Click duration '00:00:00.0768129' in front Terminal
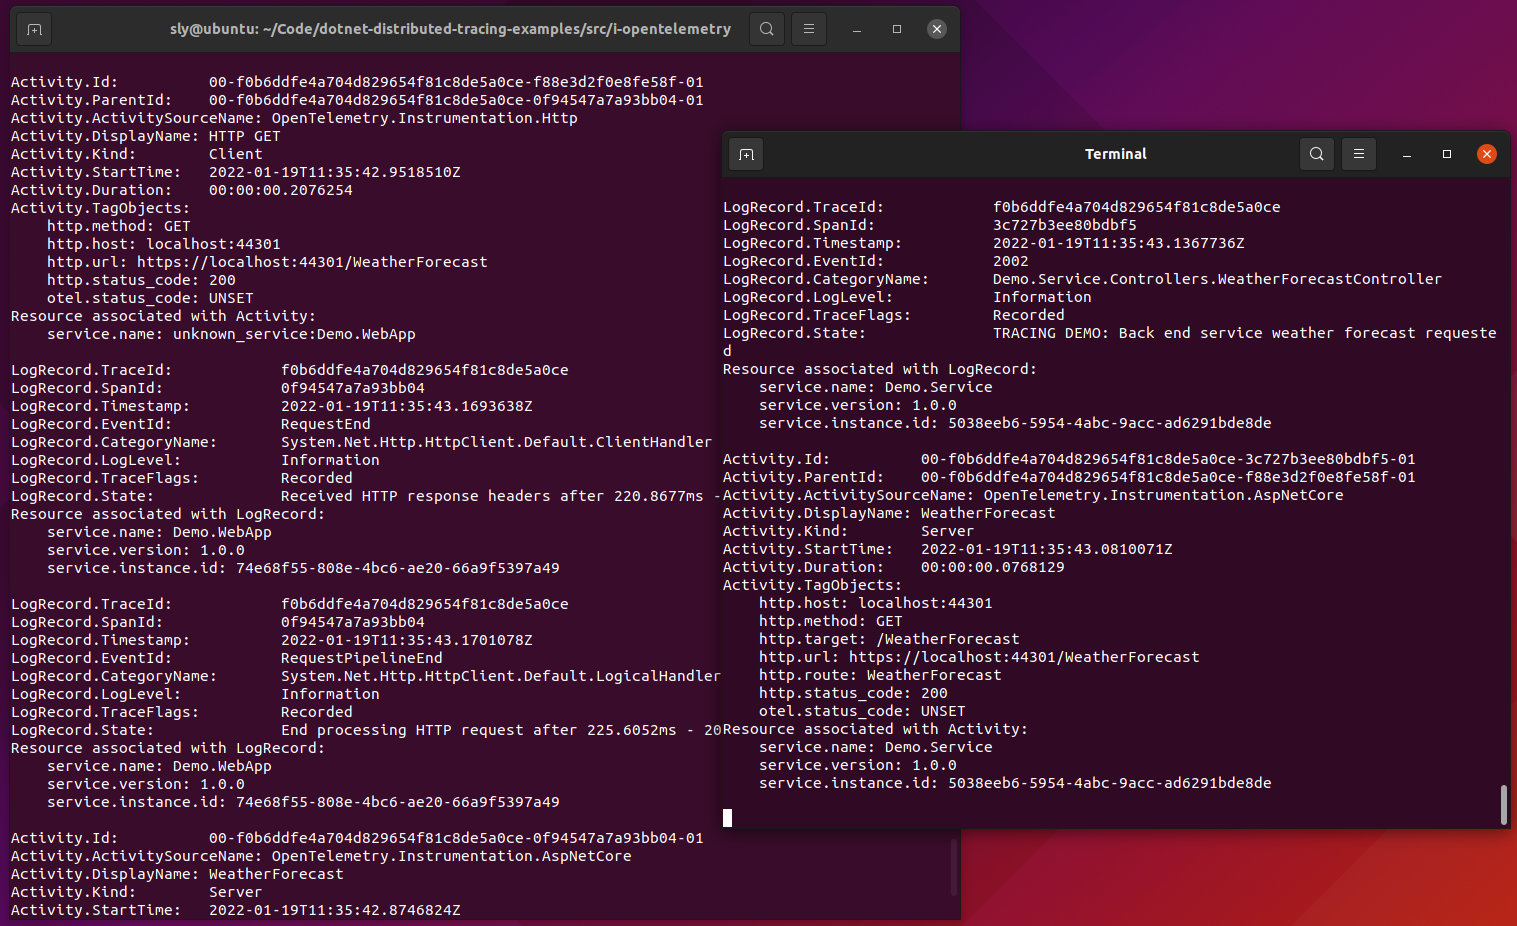This screenshot has height=926, width=1517. click(993, 567)
